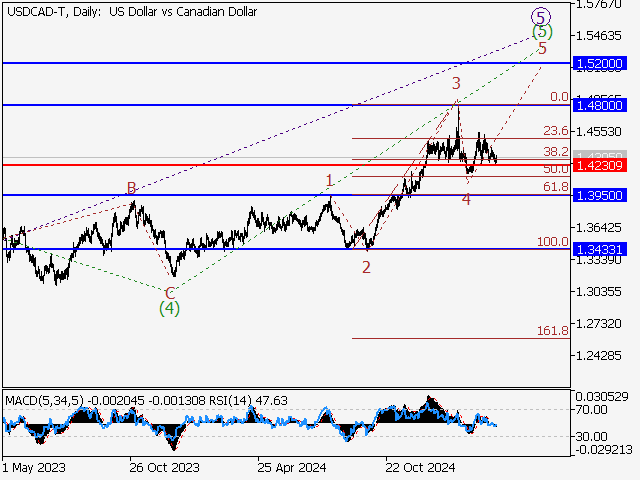Click the blue 1.52000 price tag

pyautogui.click(x=600, y=63)
